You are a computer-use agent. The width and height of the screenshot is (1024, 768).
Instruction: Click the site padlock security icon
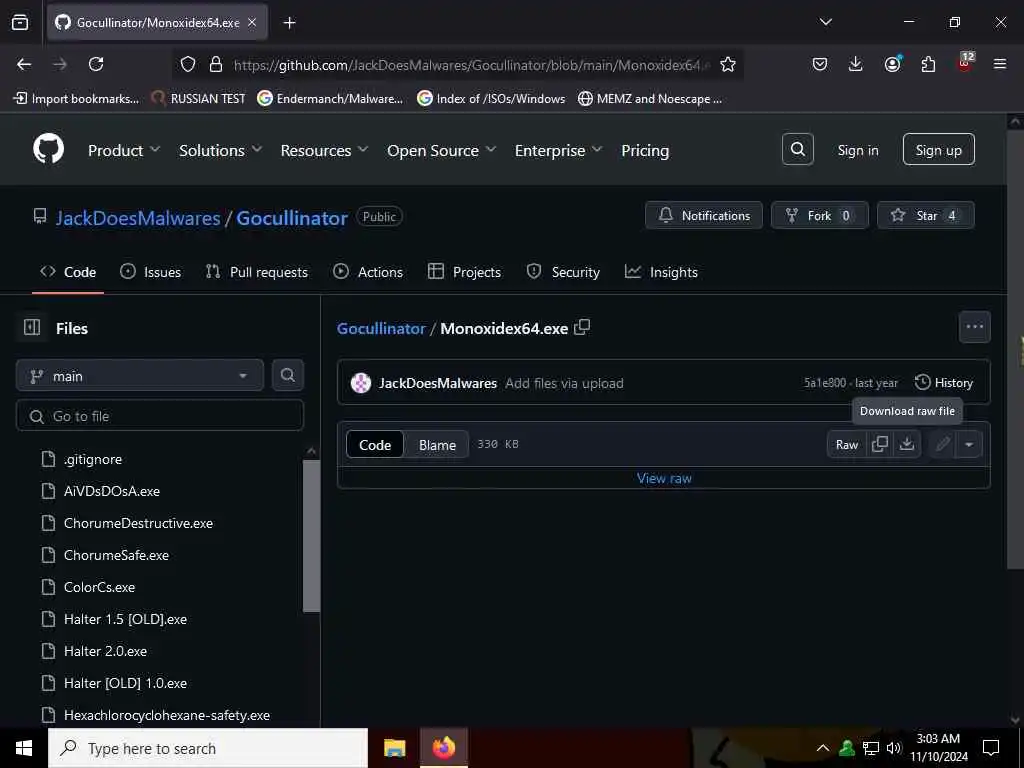point(216,64)
